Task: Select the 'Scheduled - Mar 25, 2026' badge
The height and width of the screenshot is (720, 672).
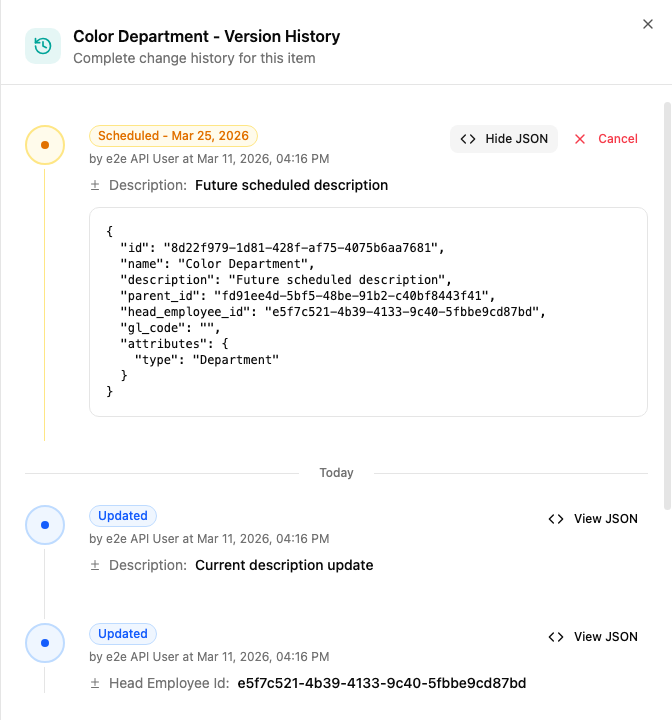Action: point(173,136)
